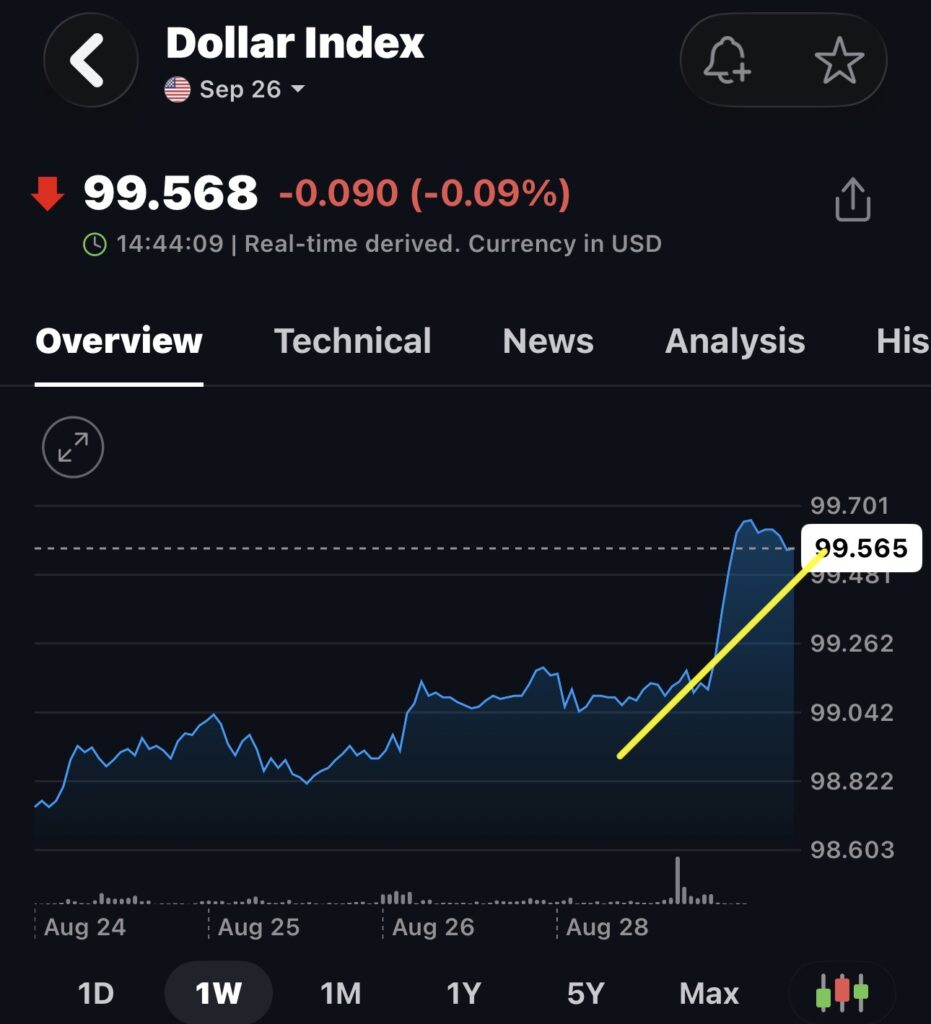Select the 1W time range
Image resolution: width=931 pixels, height=1024 pixels.
(219, 993)
